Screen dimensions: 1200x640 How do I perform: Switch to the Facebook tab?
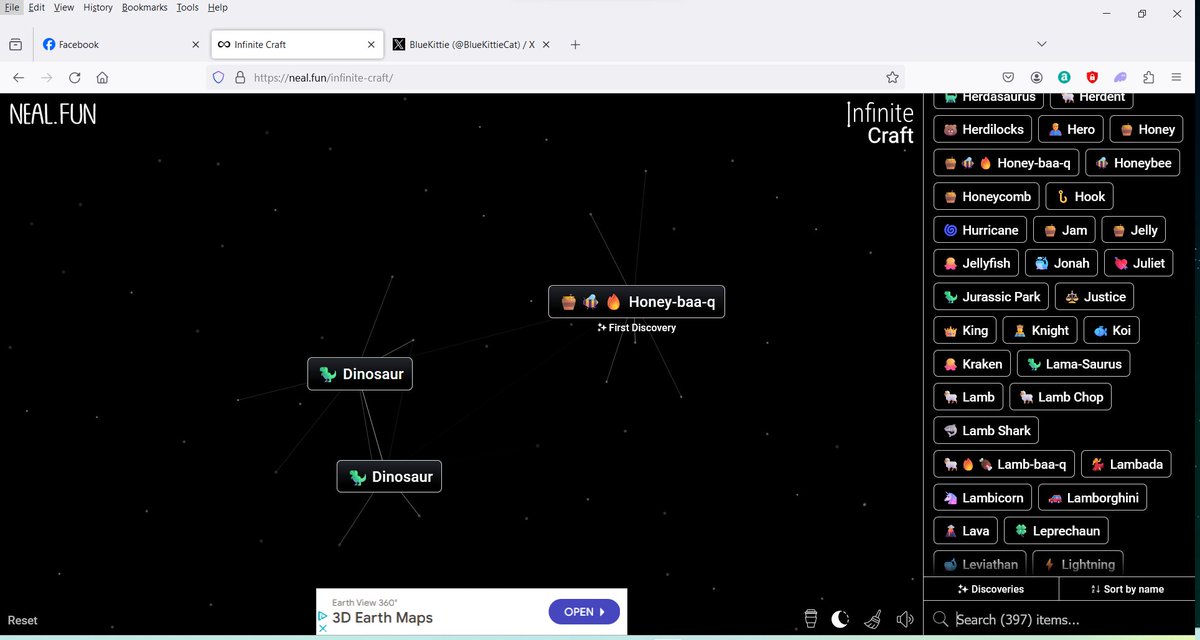[x=120, y=44]
